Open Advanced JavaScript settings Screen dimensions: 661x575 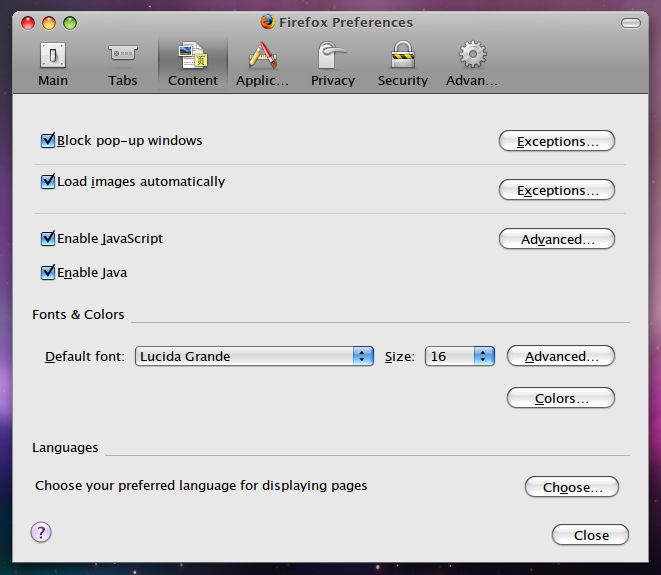pyautogui.click(x=557, y=239)
